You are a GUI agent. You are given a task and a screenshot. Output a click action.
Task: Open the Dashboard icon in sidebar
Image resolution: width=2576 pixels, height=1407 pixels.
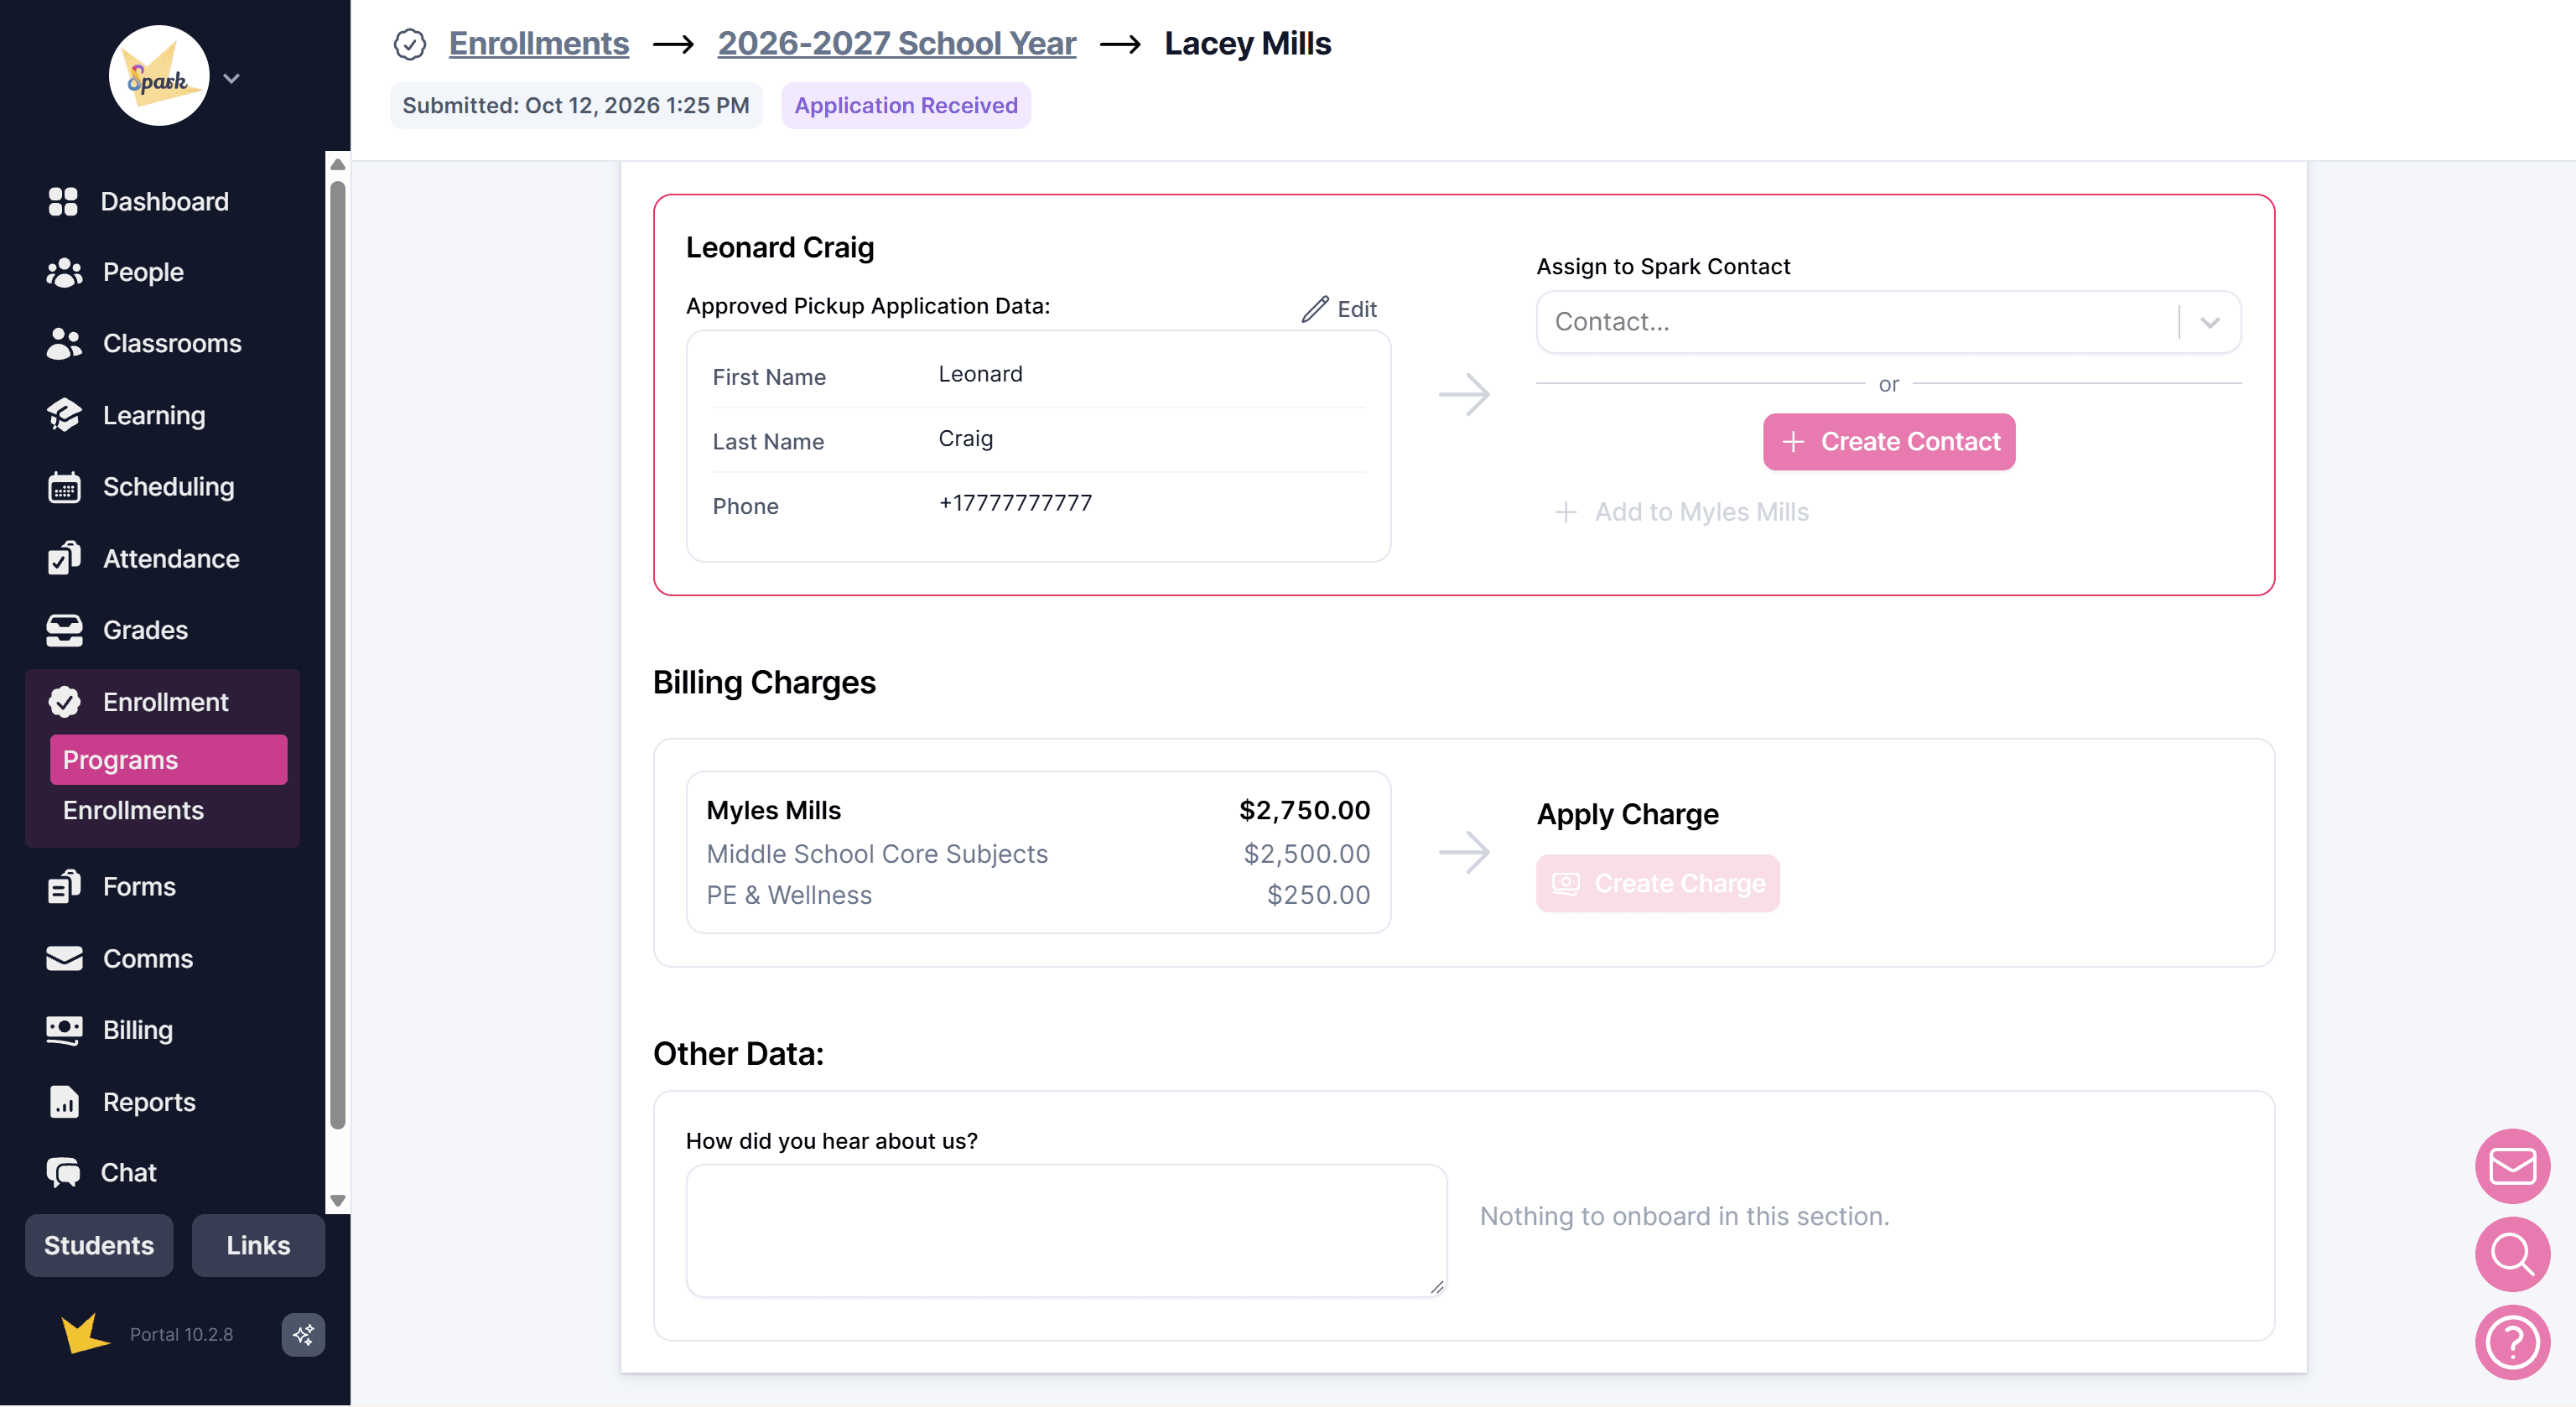coord(63,201)
